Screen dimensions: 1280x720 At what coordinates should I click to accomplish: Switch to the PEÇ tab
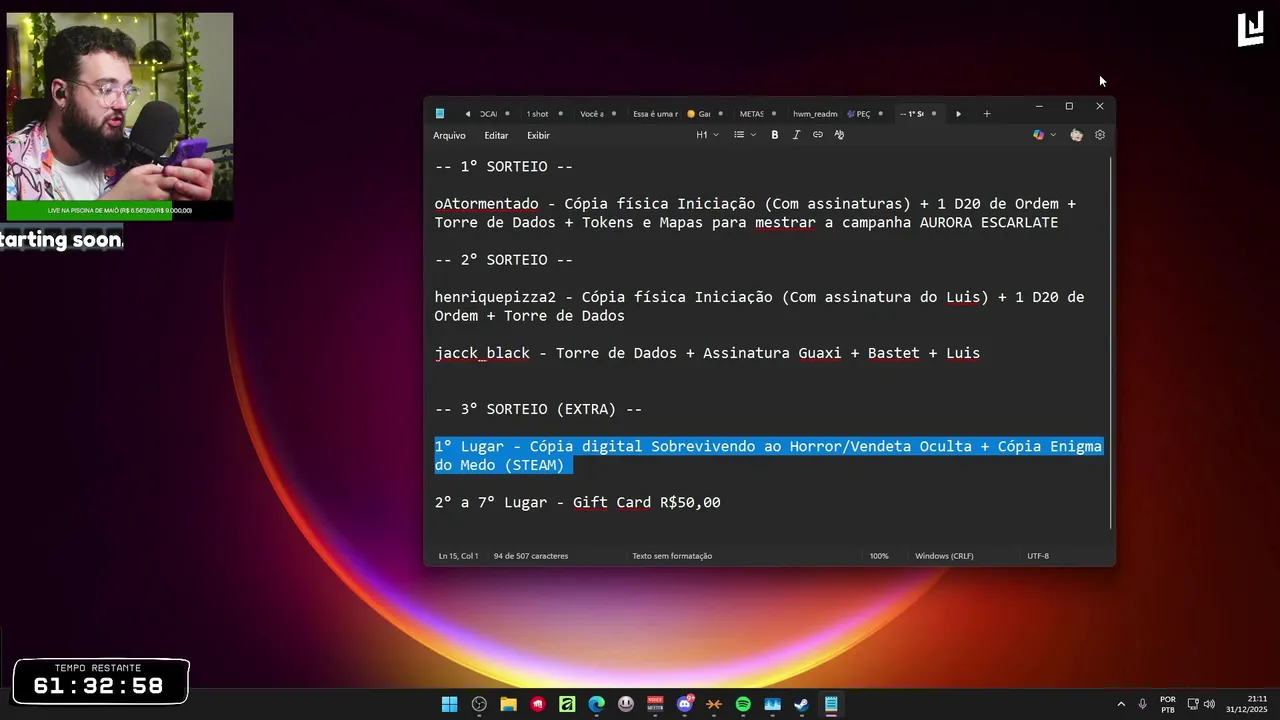tap(858, 114)
